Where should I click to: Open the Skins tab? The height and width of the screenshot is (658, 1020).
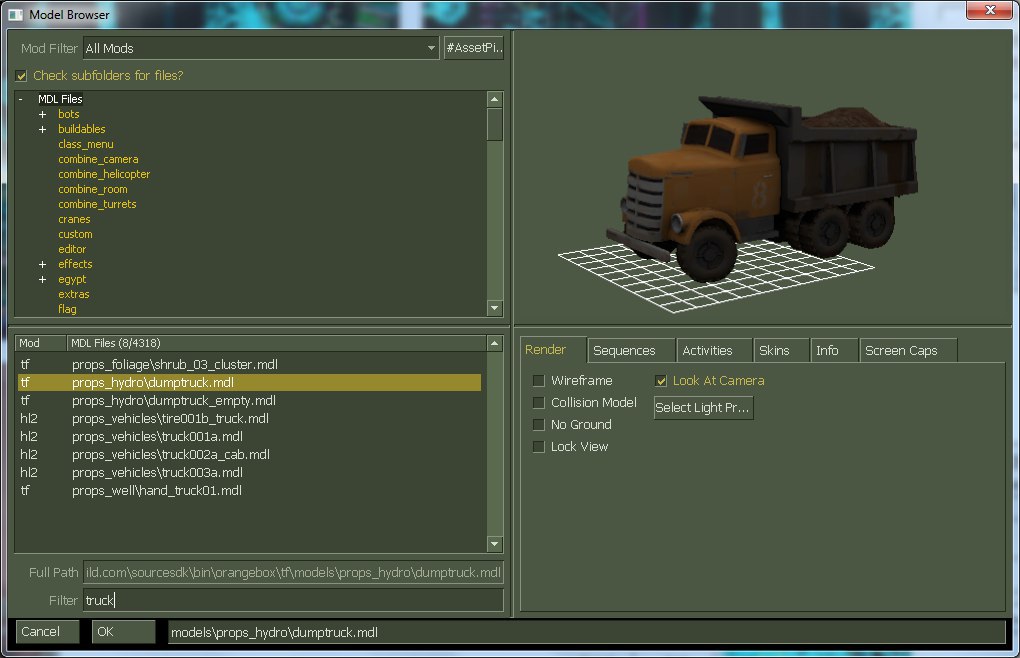(781, 350)
